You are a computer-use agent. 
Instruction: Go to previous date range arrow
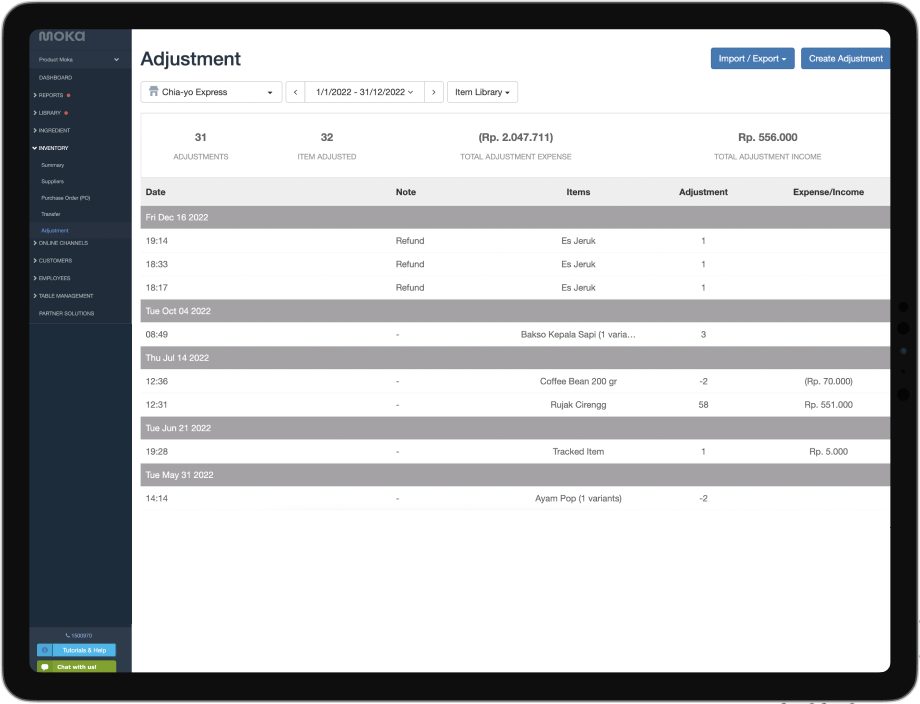[x=295, y=92]
